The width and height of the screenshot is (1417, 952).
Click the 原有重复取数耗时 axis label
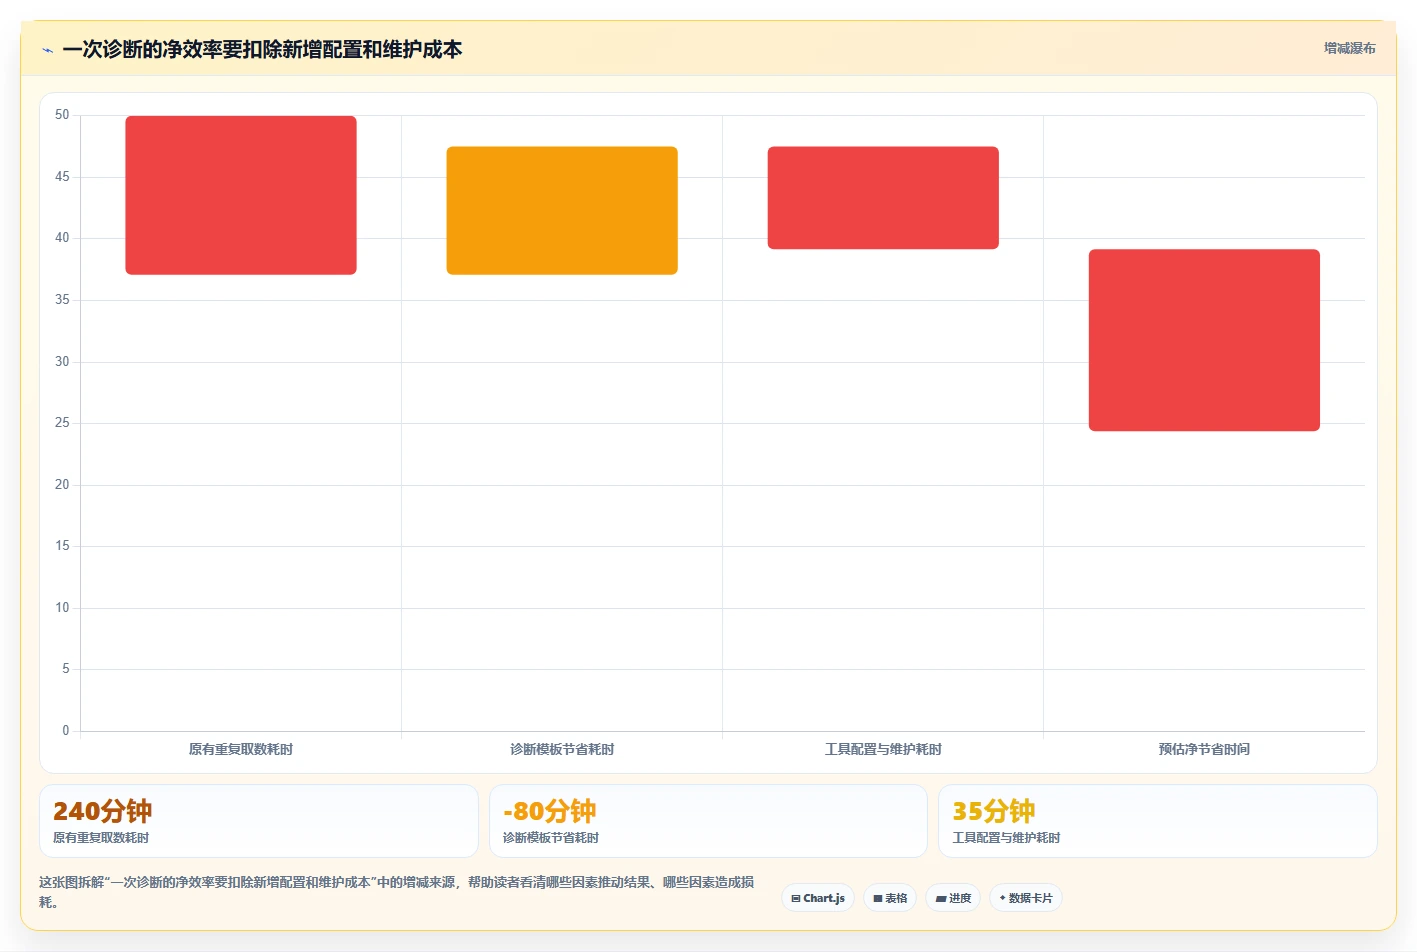pyautogui.click(x=241, y=749)
